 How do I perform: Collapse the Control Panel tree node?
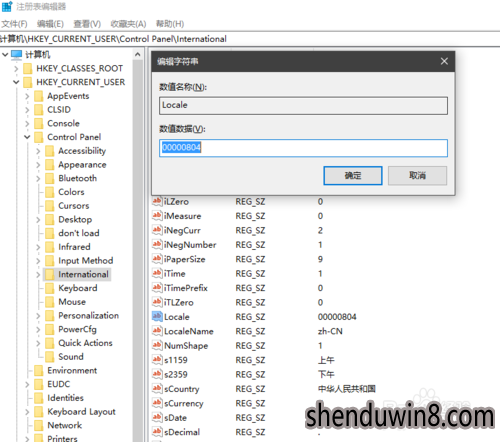[x=27, y=137]
